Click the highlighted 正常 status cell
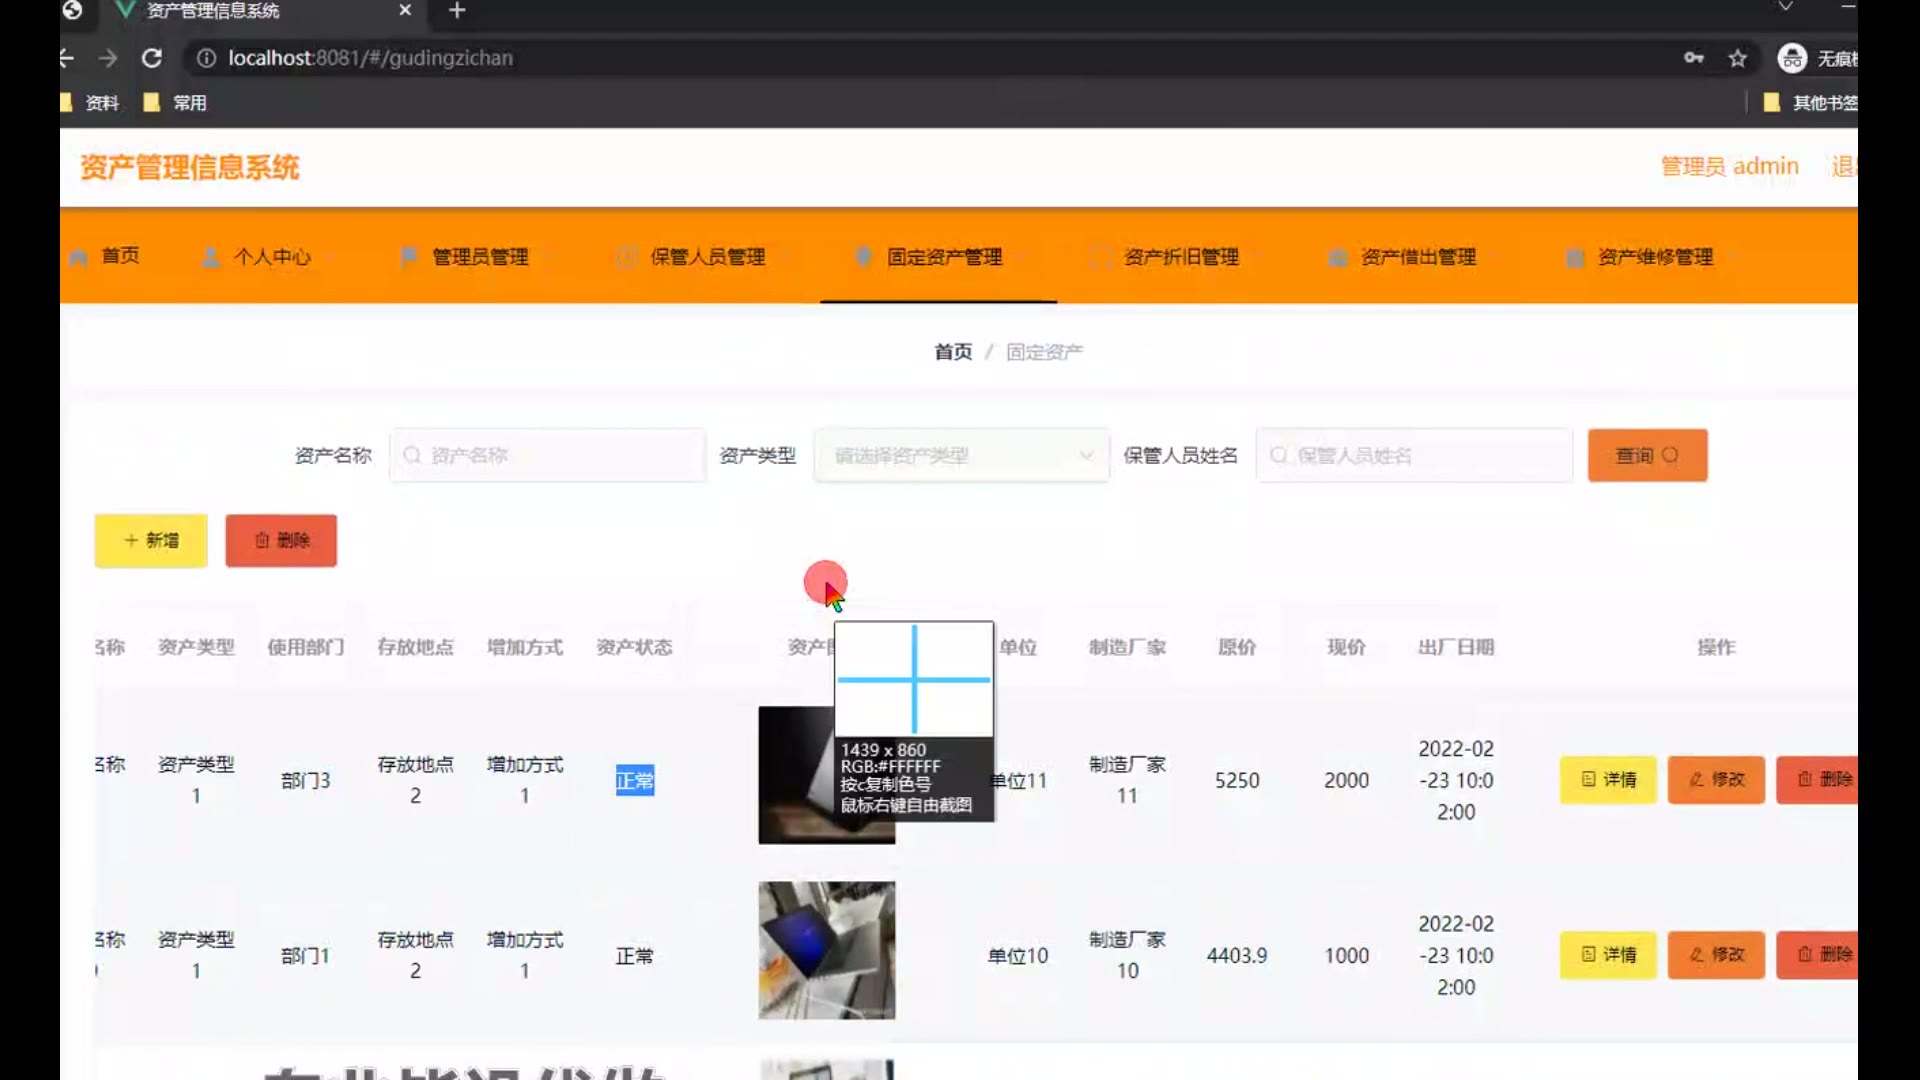The width and height of the screenshot is (1920, 1080). 634,780
